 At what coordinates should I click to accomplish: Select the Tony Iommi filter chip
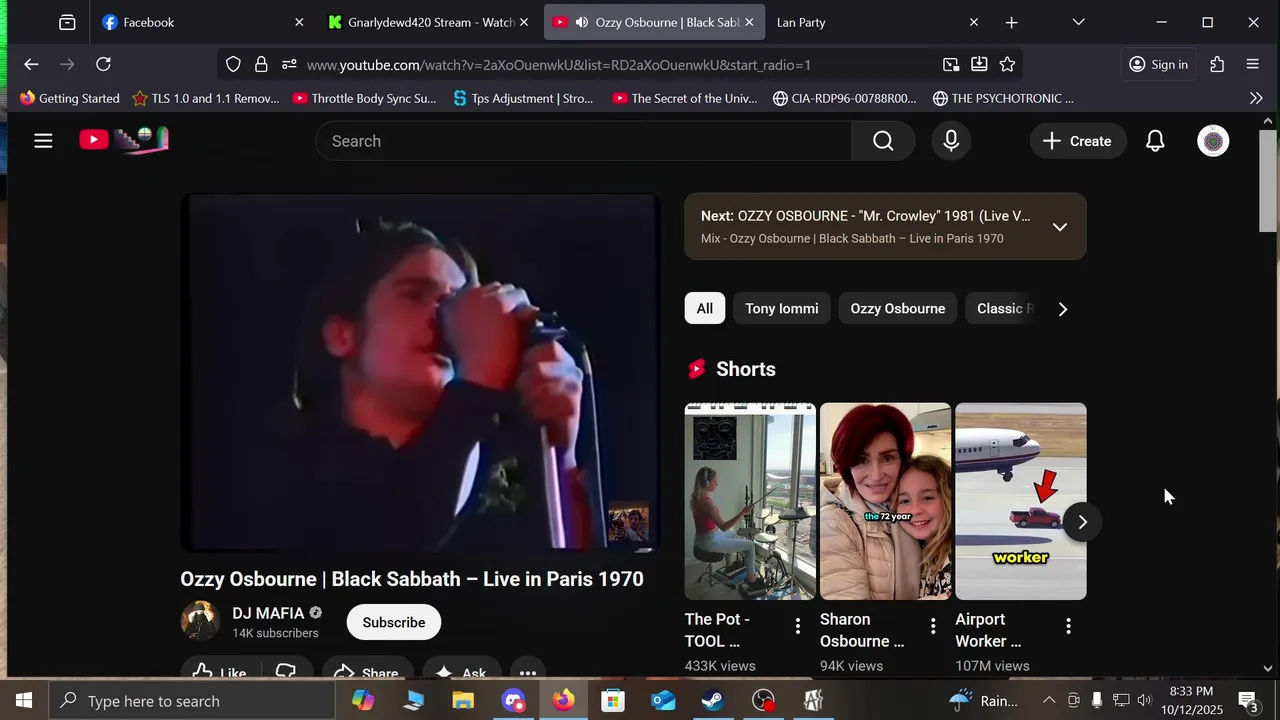[x=782, y=308]
